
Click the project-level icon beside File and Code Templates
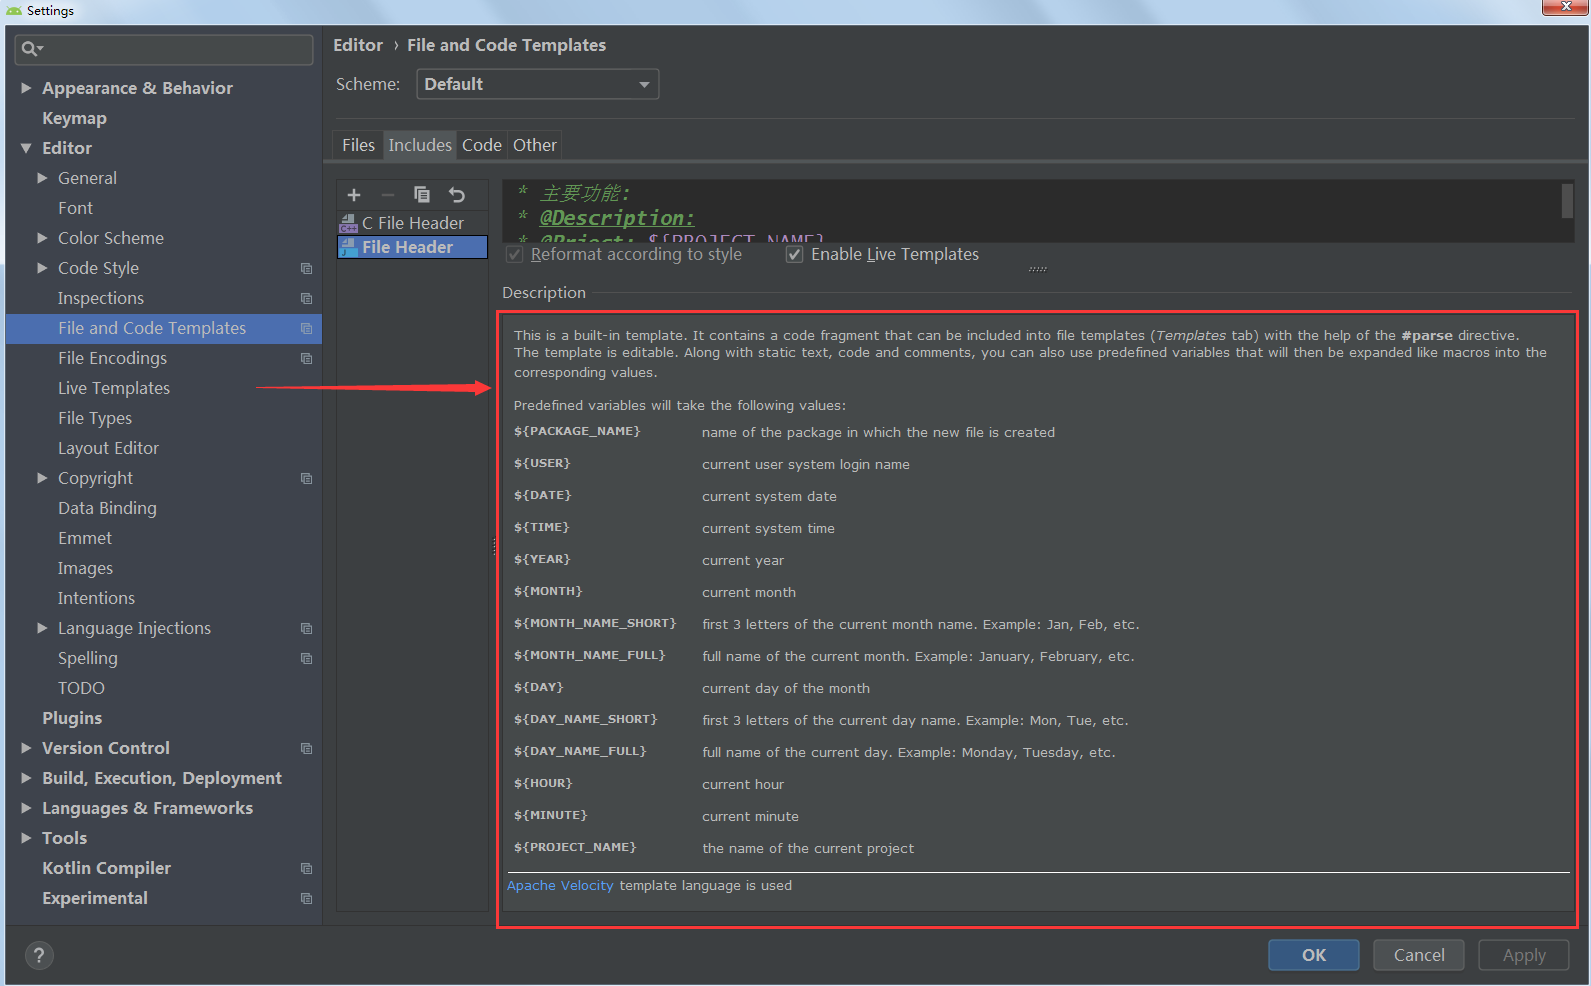click(307, 328)
